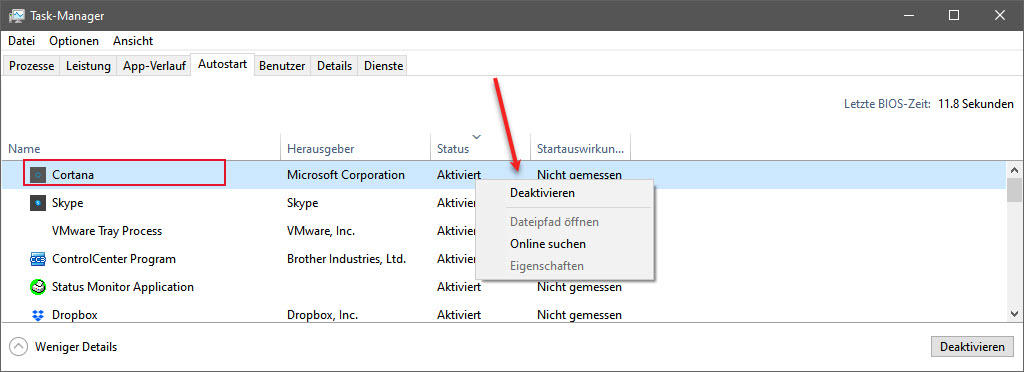Switch to the Details tab
The height and width of the screenshot is (372, 1024).
pyautogui.click(x=334, y=66)
